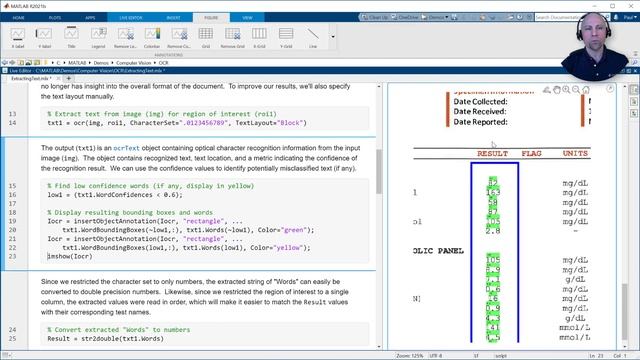Viewport: 640px width, 360px height.
Task: Enable the X-Grid lines
Action: (x=259, y=37)
